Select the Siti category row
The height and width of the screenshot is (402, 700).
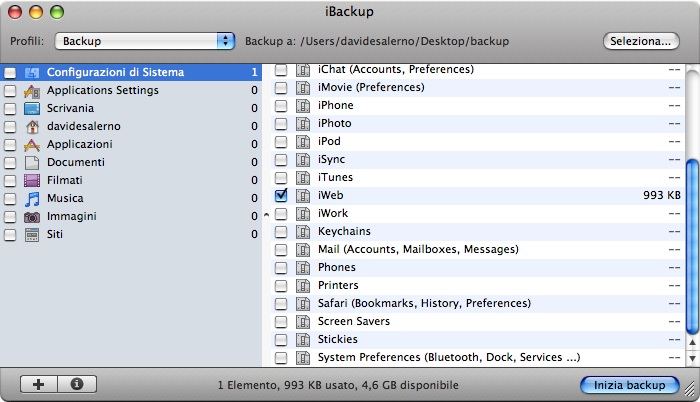[x=131, y=234]
